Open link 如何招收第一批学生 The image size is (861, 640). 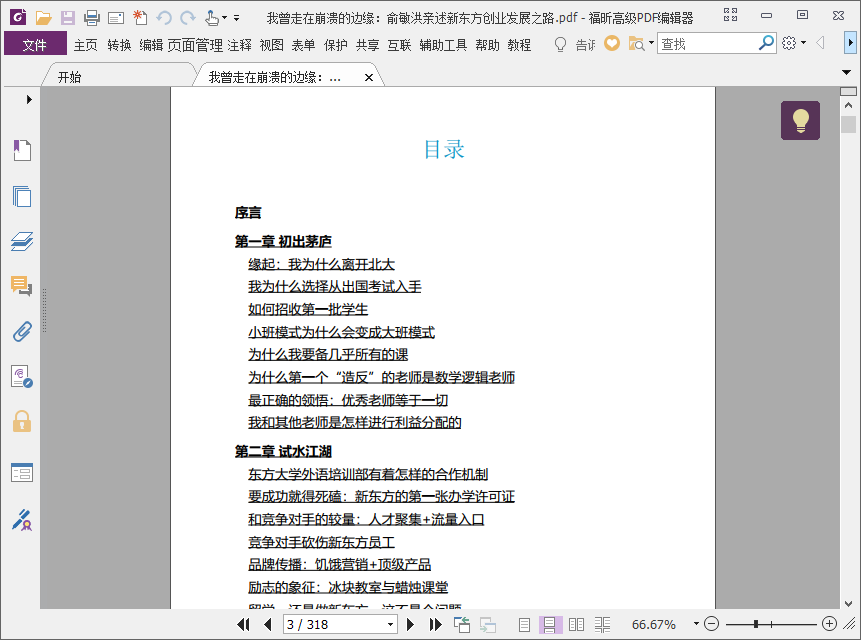(x=308, y=310)
